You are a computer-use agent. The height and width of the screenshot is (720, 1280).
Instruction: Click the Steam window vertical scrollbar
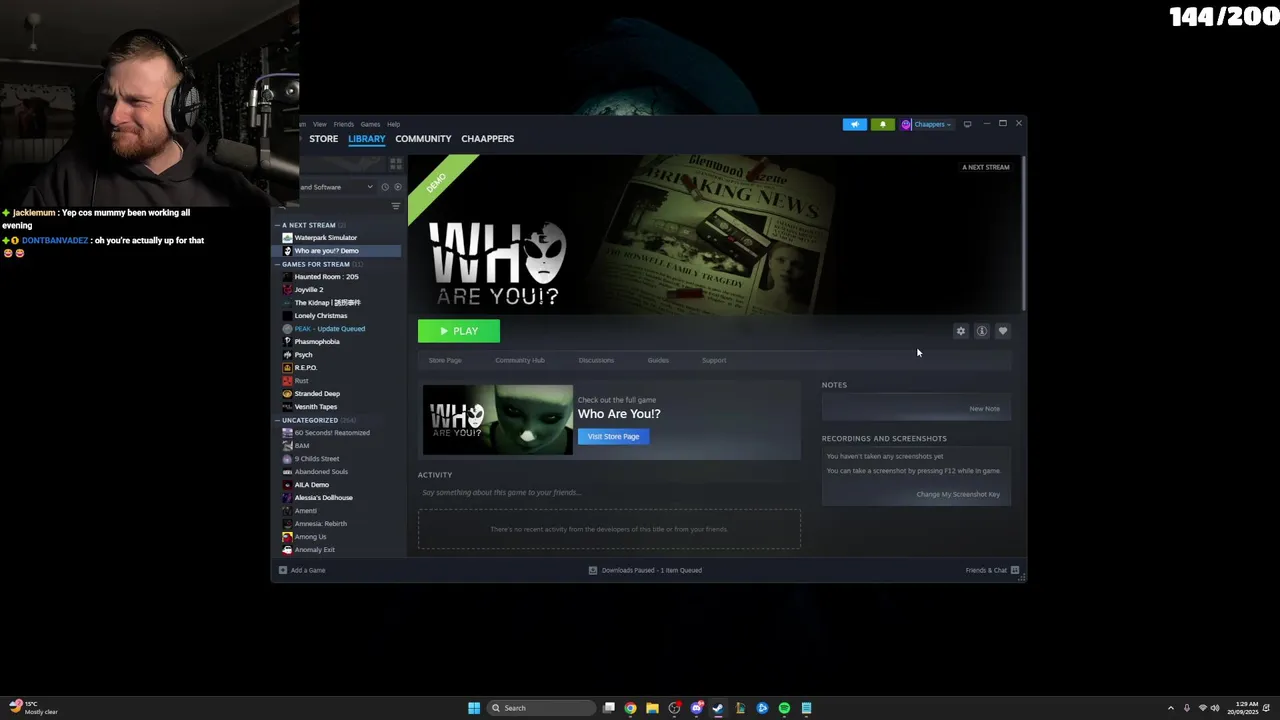click(1022, 232)
